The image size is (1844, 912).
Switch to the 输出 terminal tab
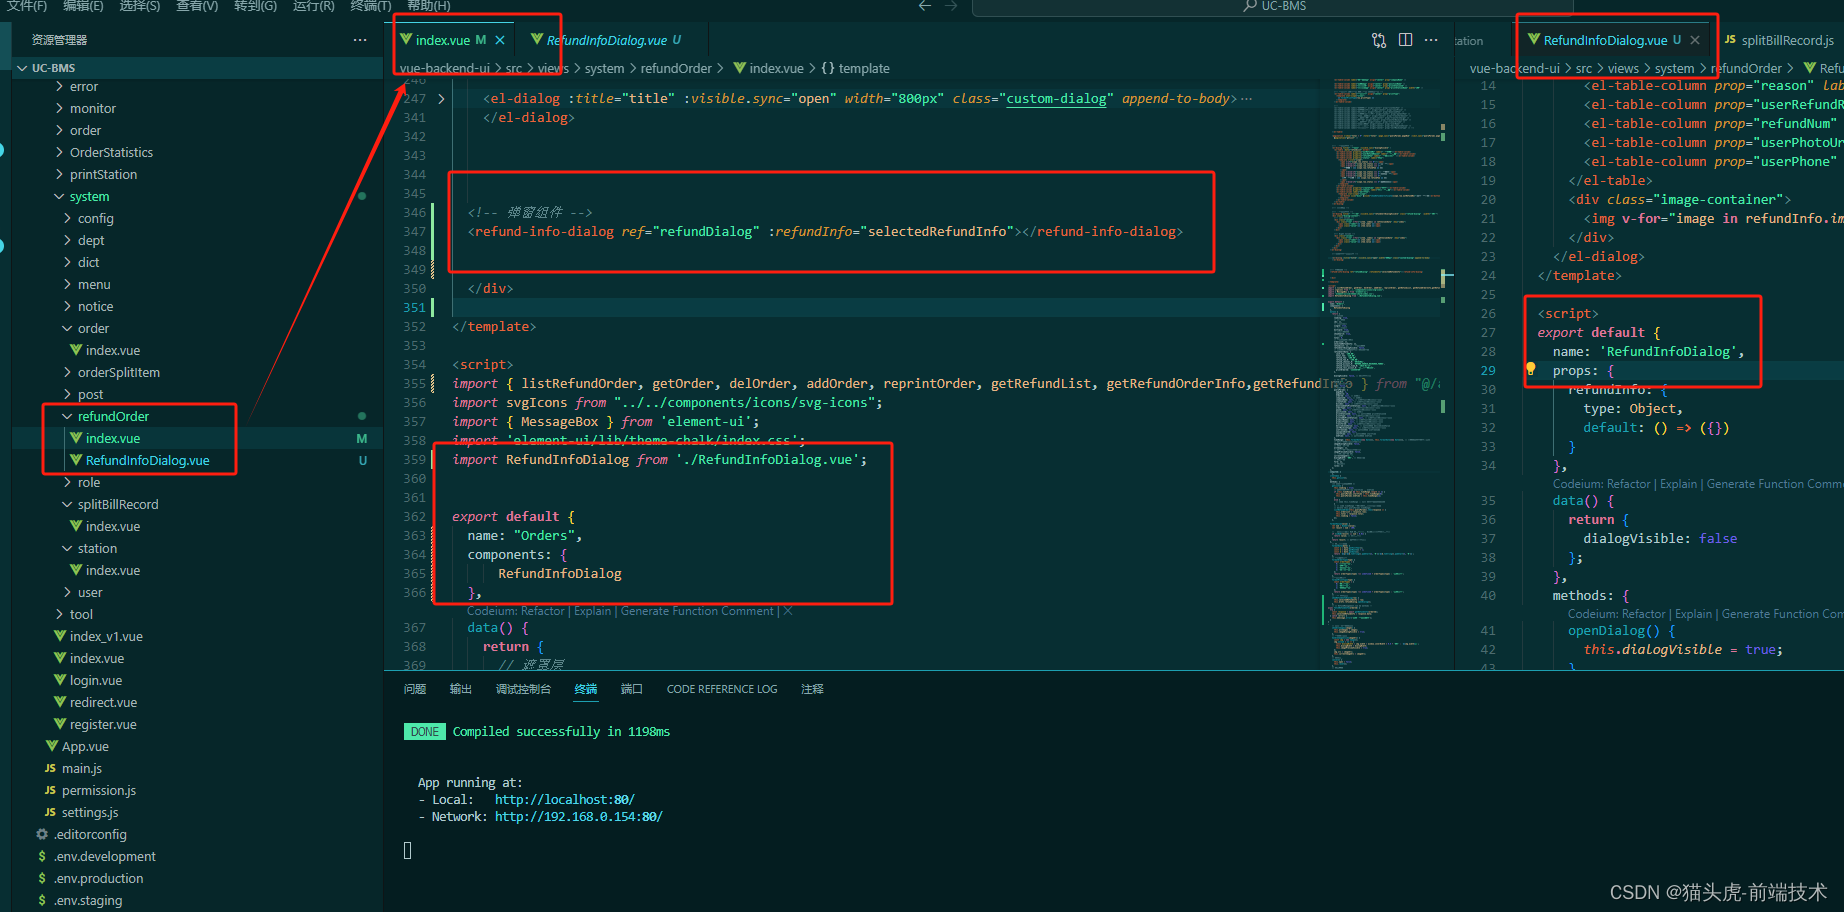coord(460,688)
